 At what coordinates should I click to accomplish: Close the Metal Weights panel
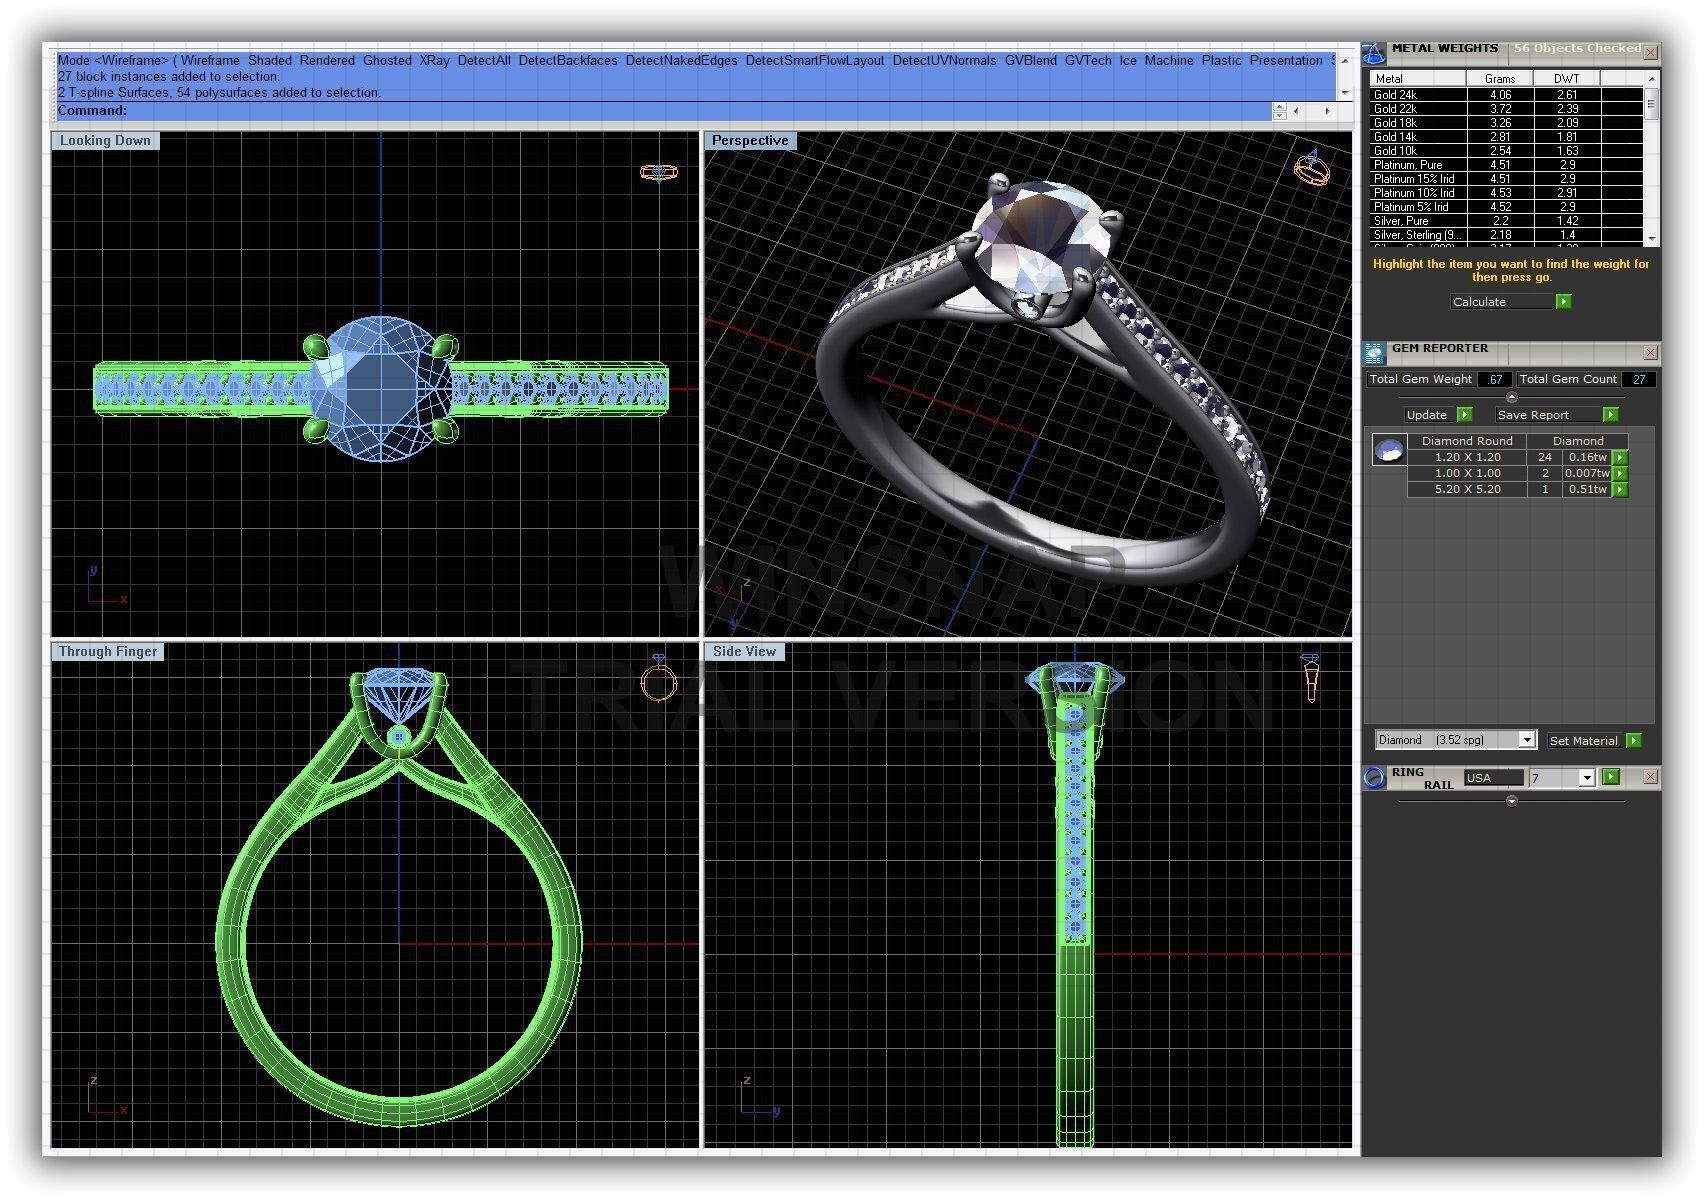[x=1651, y=52]
